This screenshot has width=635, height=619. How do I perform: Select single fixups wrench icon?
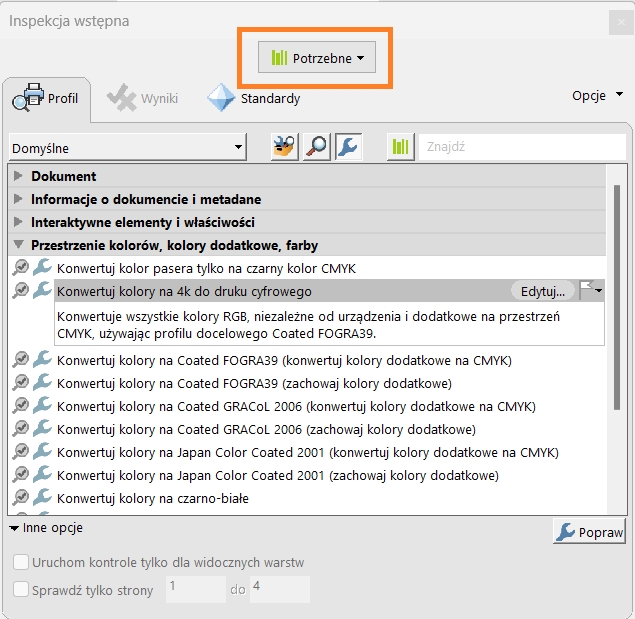tap(348, 147)
